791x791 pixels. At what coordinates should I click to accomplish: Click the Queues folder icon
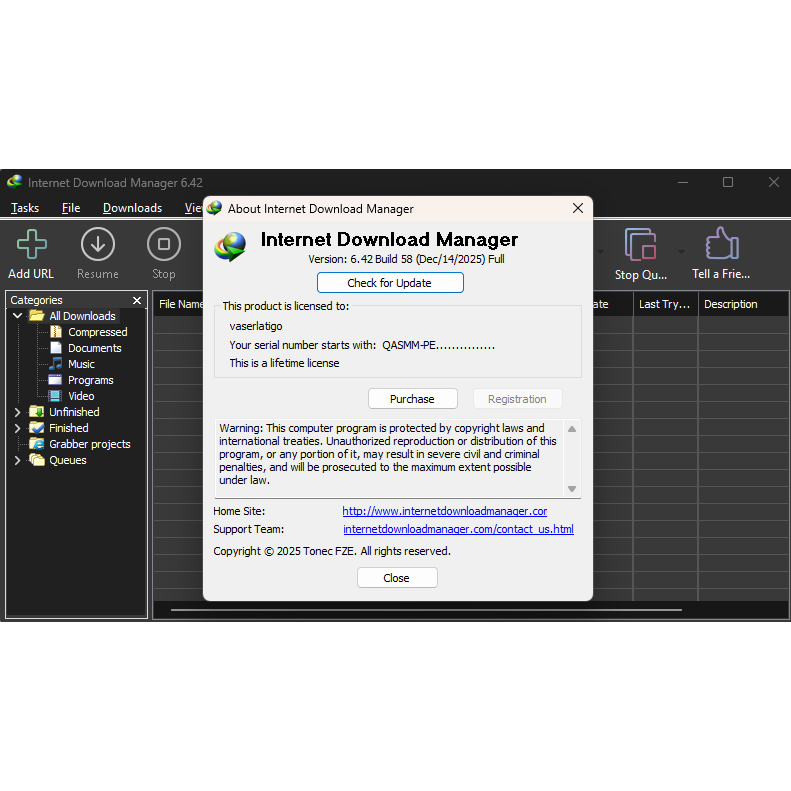pos(36,460)
